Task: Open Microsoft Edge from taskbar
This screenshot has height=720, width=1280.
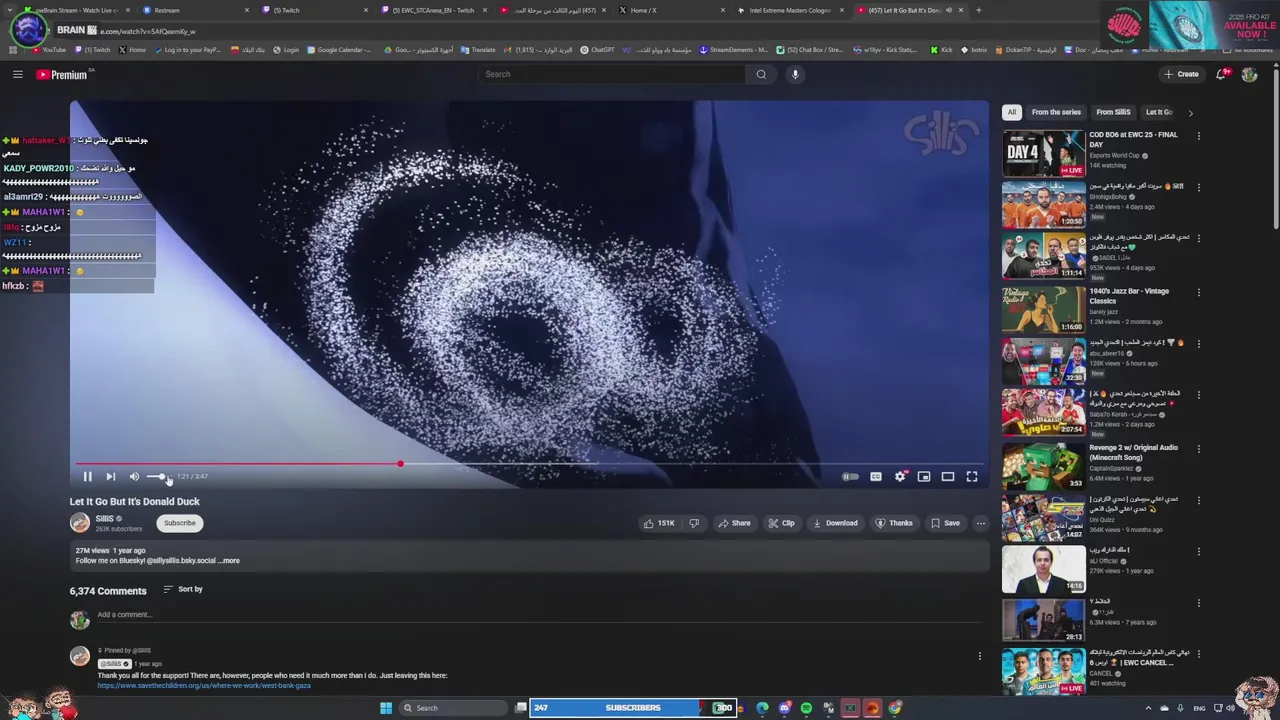Action: tap(763, 708)
